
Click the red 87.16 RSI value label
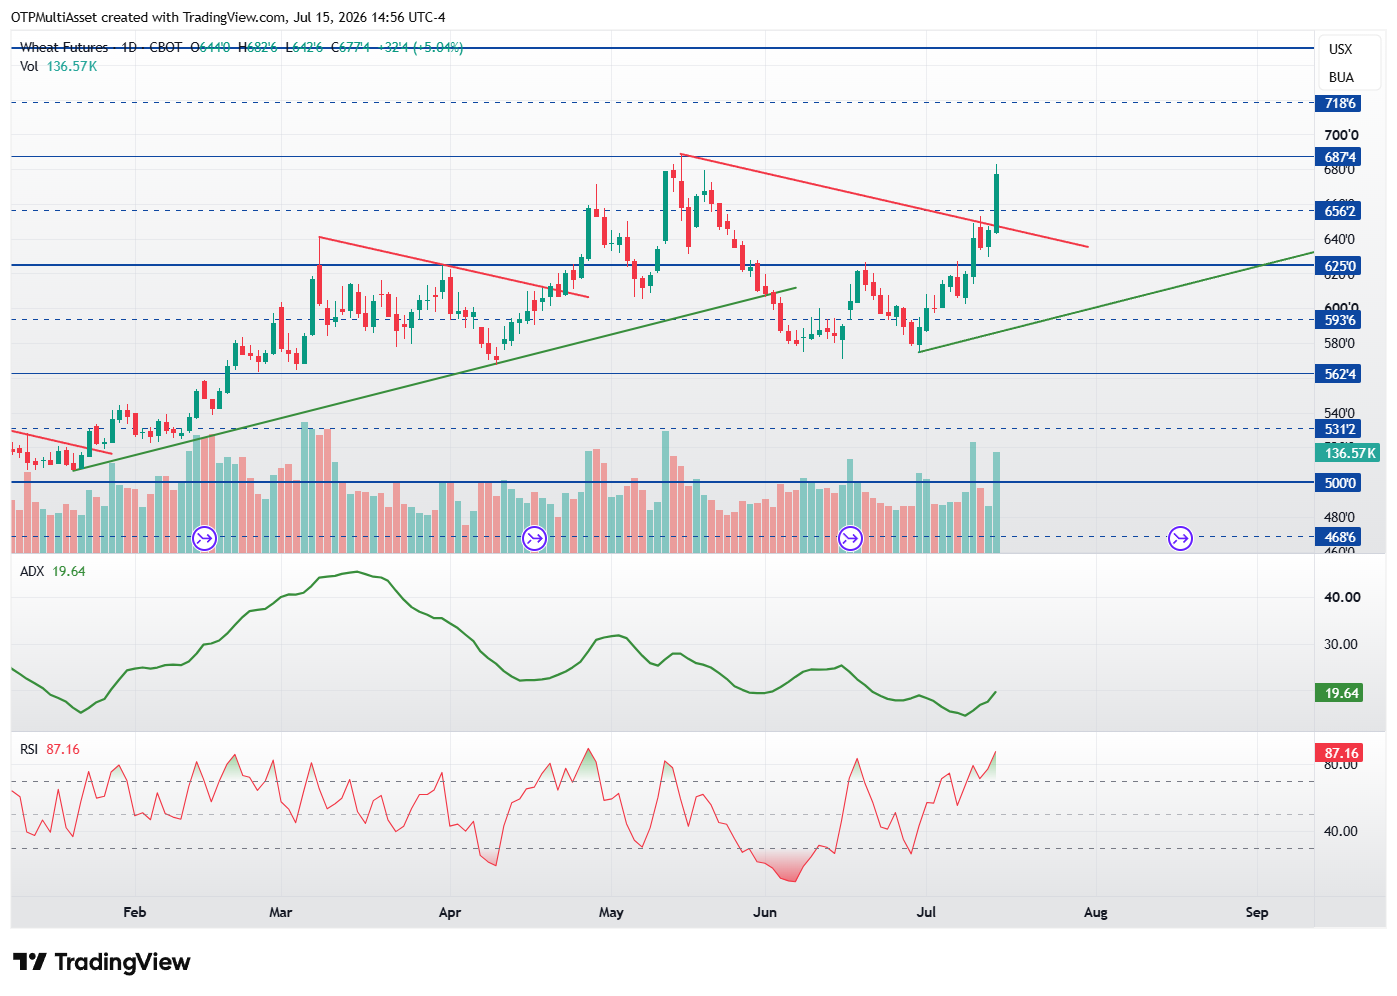pos(1340,753)
